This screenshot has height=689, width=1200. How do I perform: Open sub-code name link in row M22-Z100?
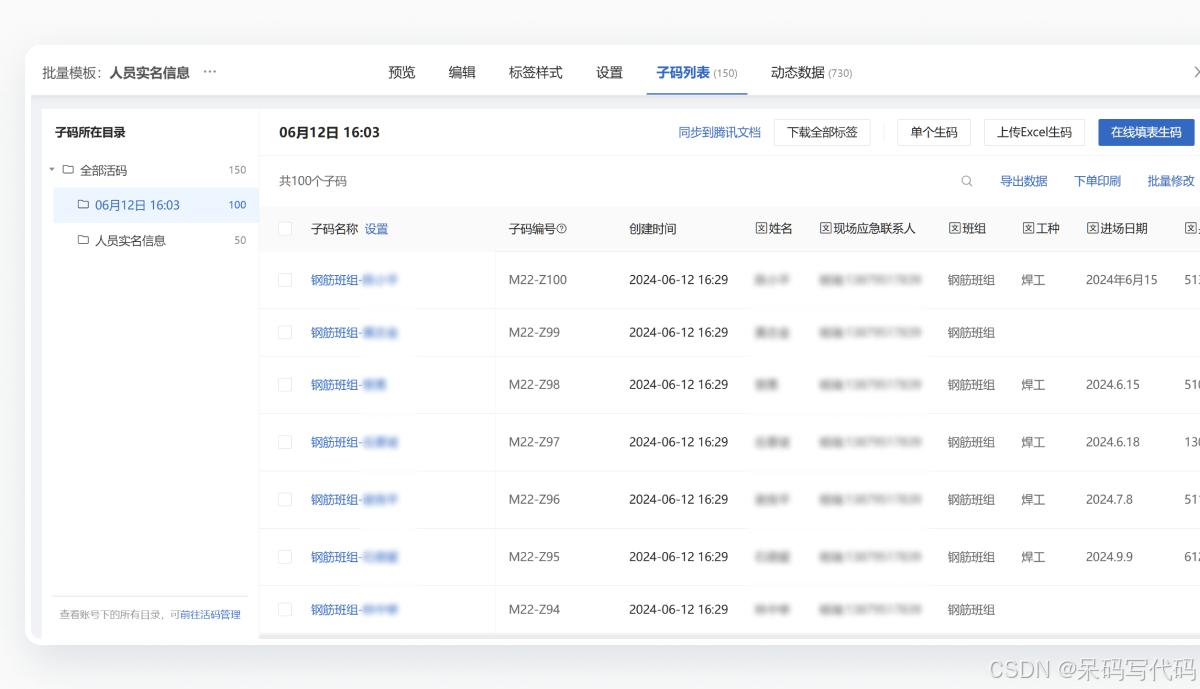click(354, 280)
